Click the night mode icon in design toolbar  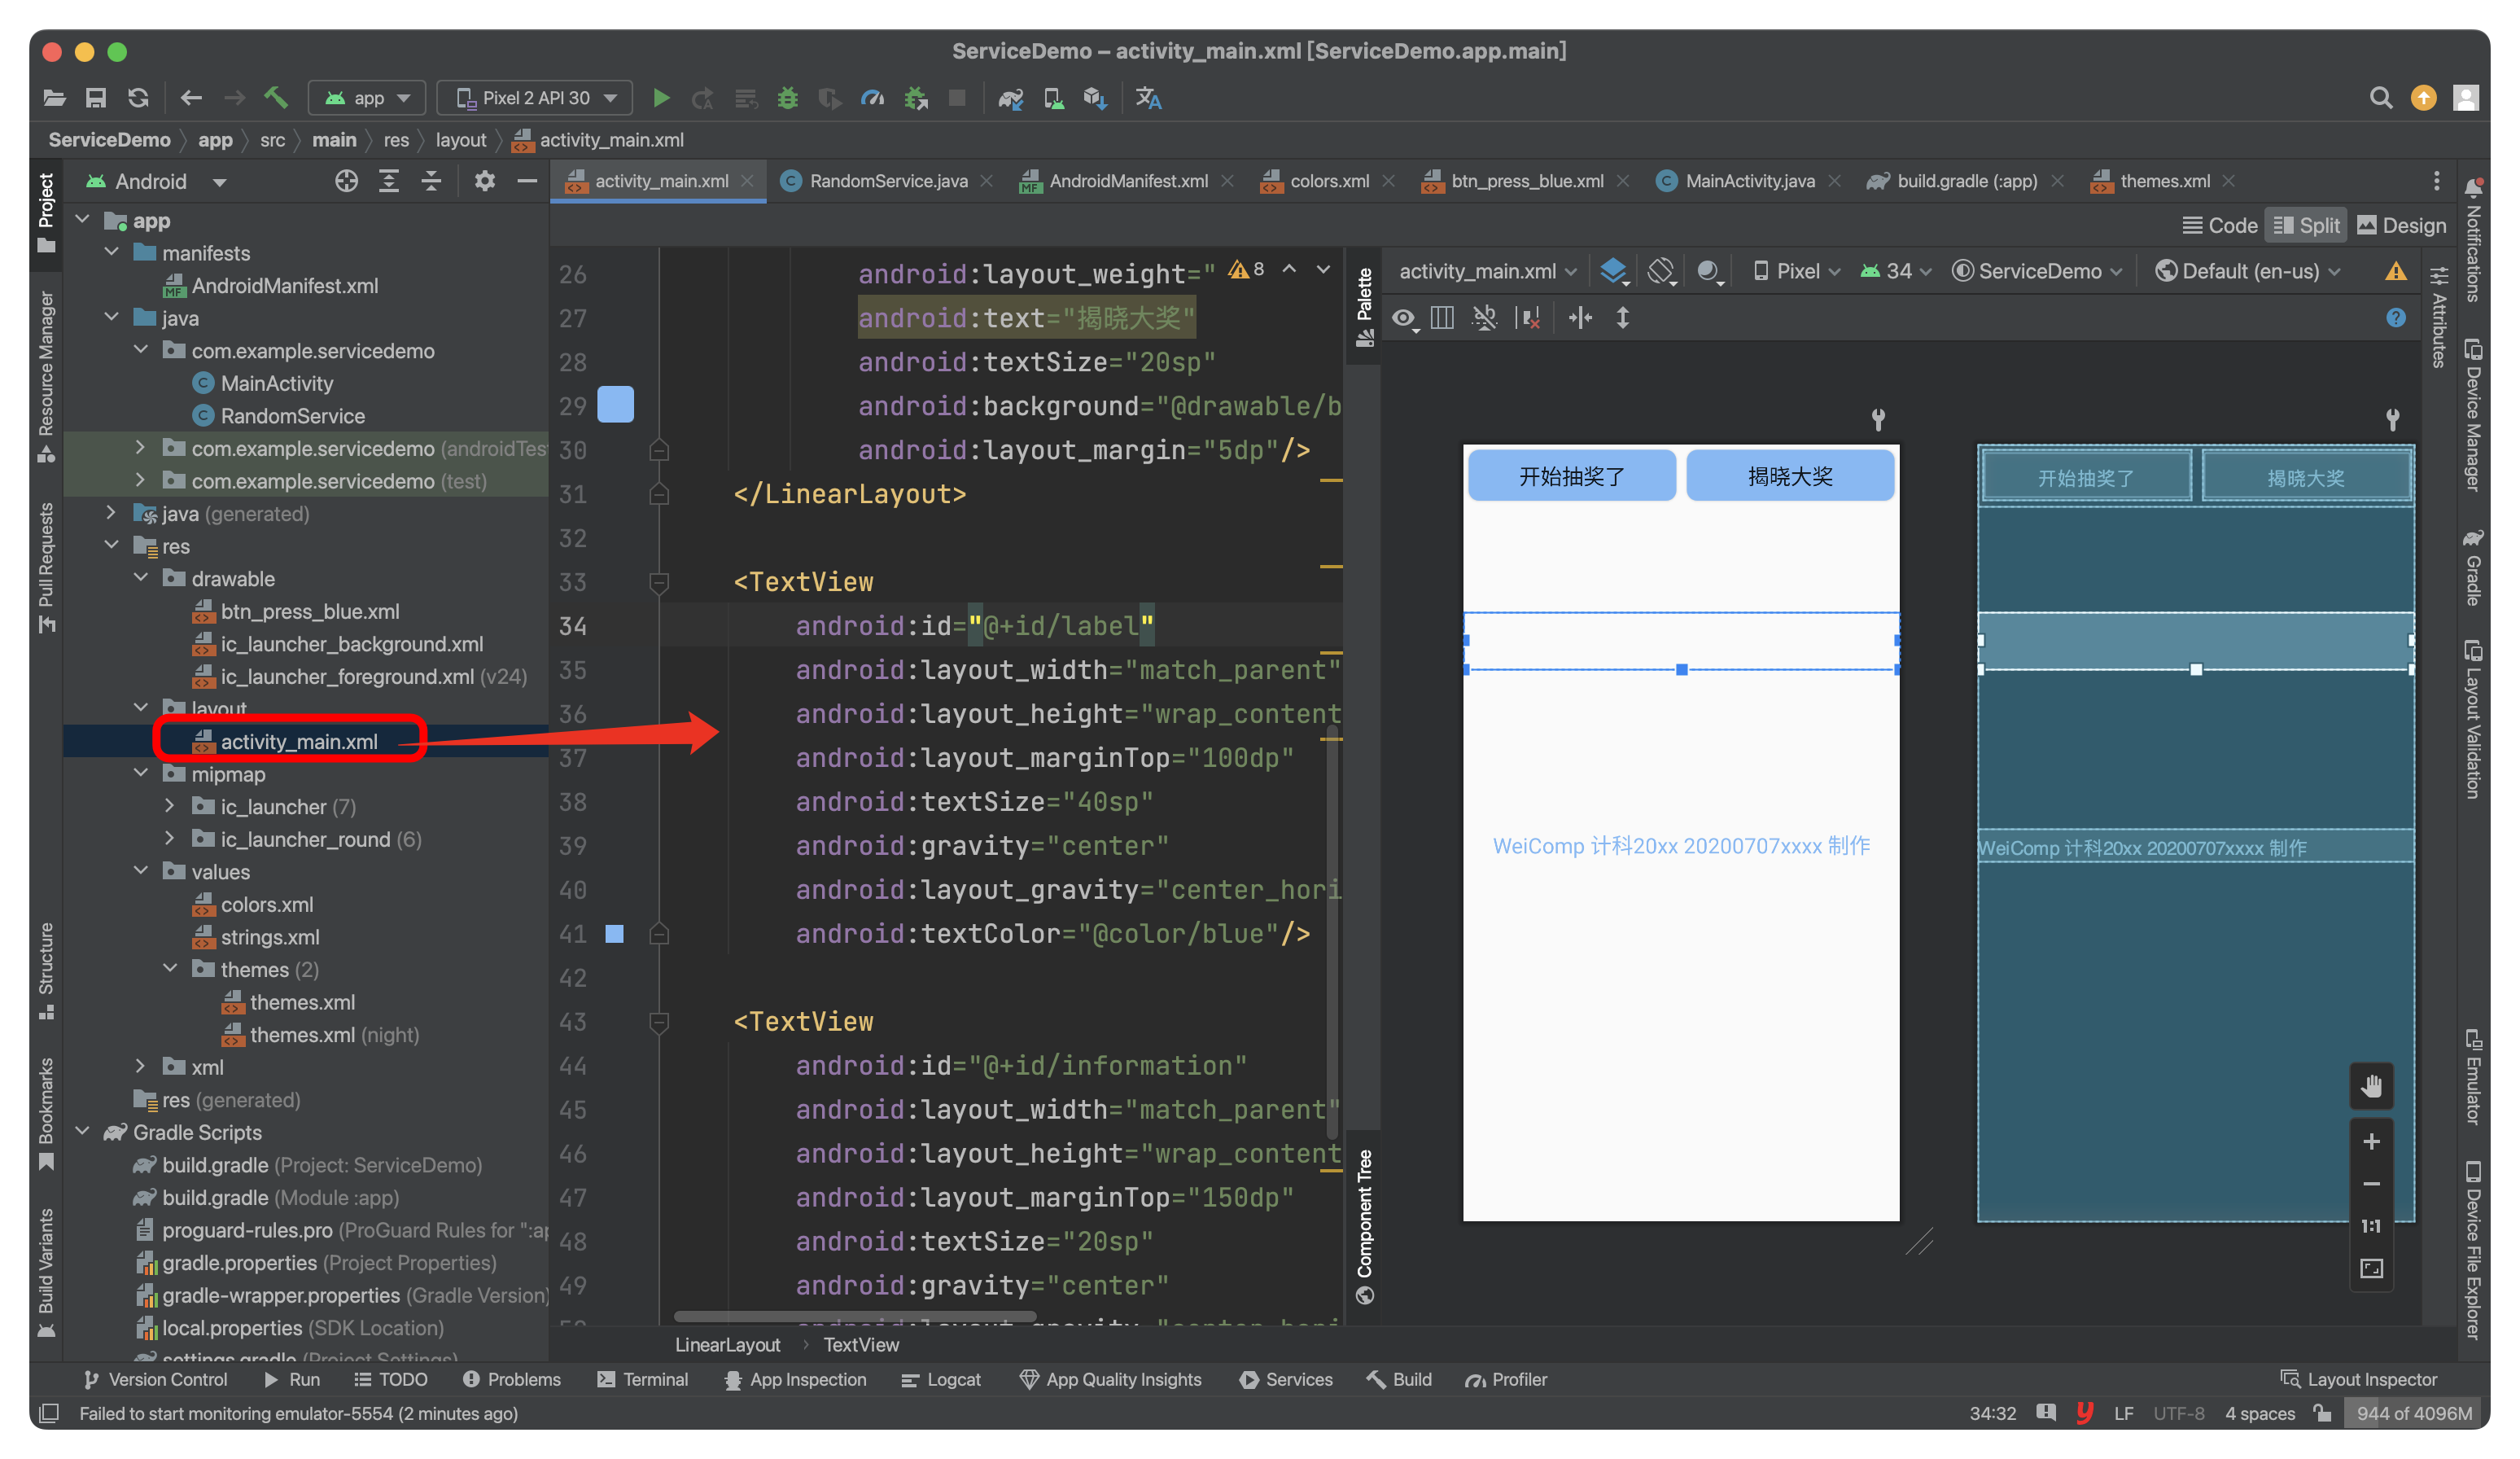(1709, 271)
